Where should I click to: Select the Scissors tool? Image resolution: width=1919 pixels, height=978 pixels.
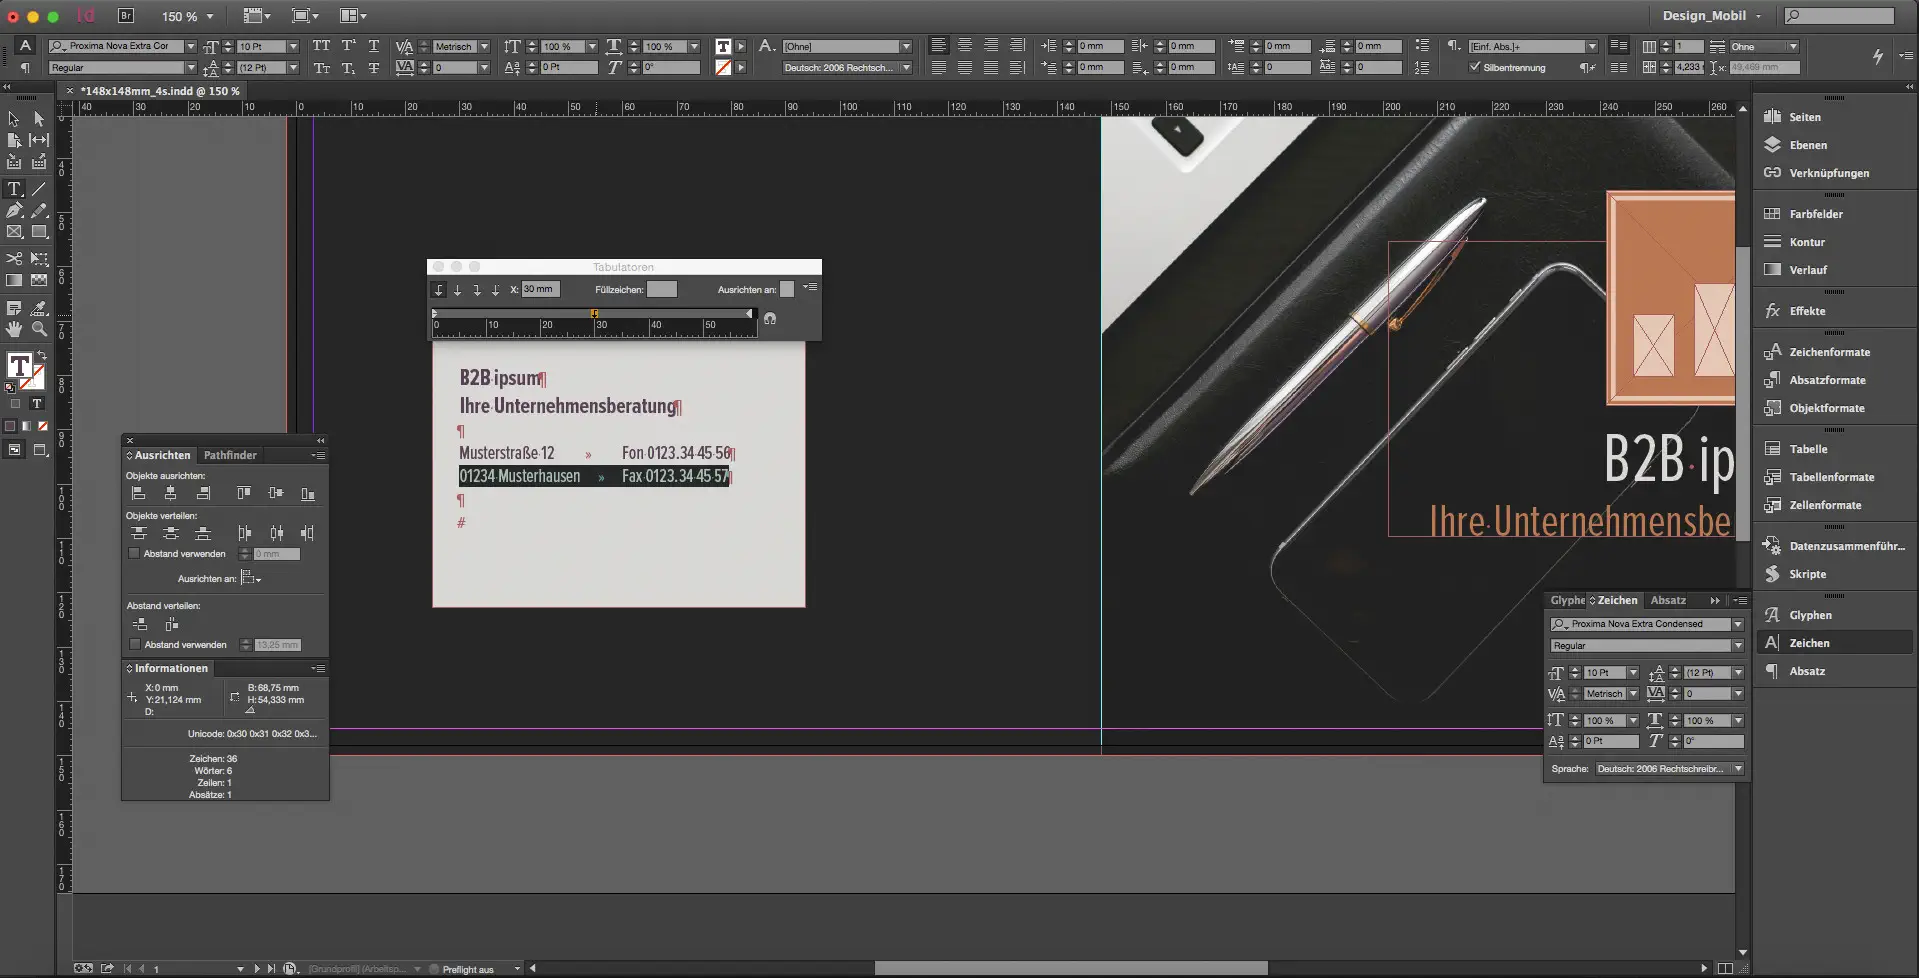coord(14,258)
